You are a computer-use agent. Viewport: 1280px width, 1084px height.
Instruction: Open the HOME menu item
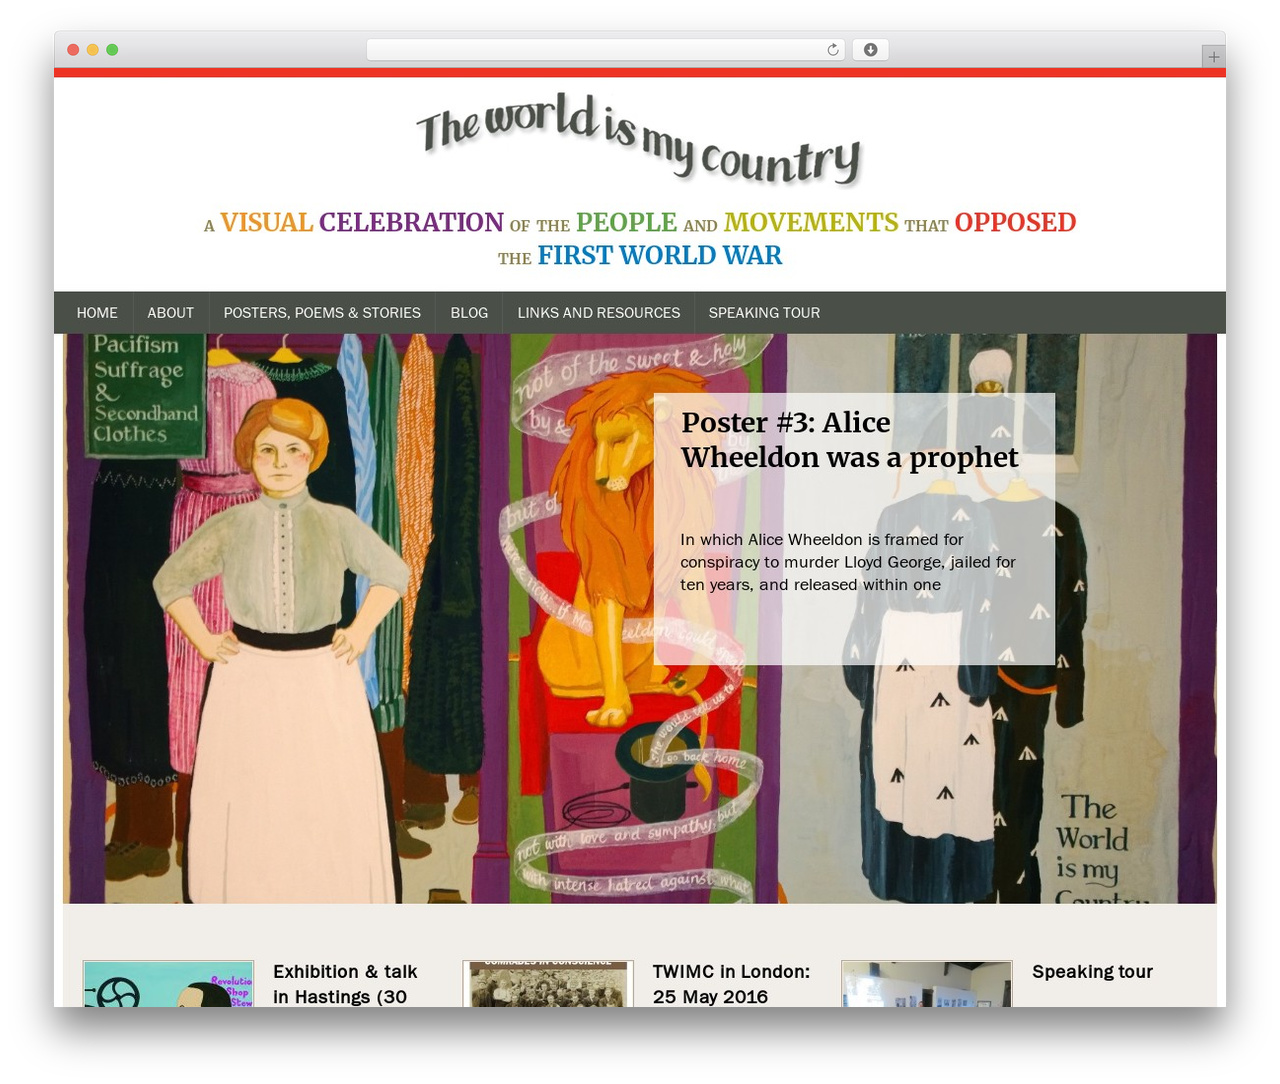click(x=97, y=313)
